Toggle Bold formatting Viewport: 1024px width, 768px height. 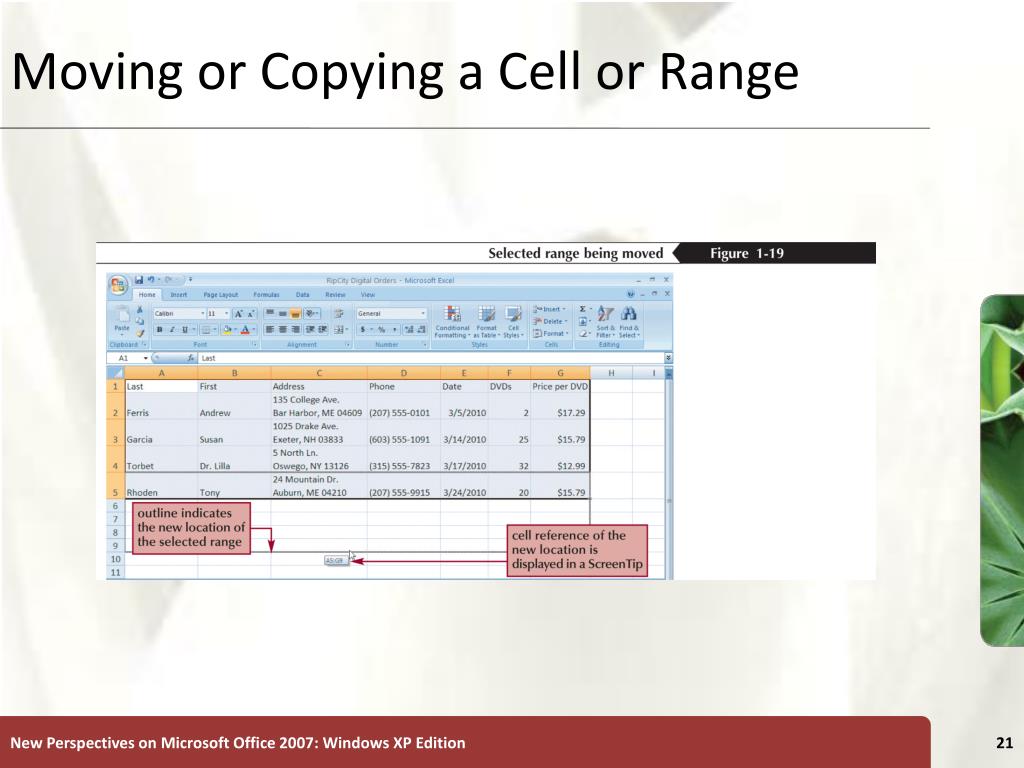159,330
